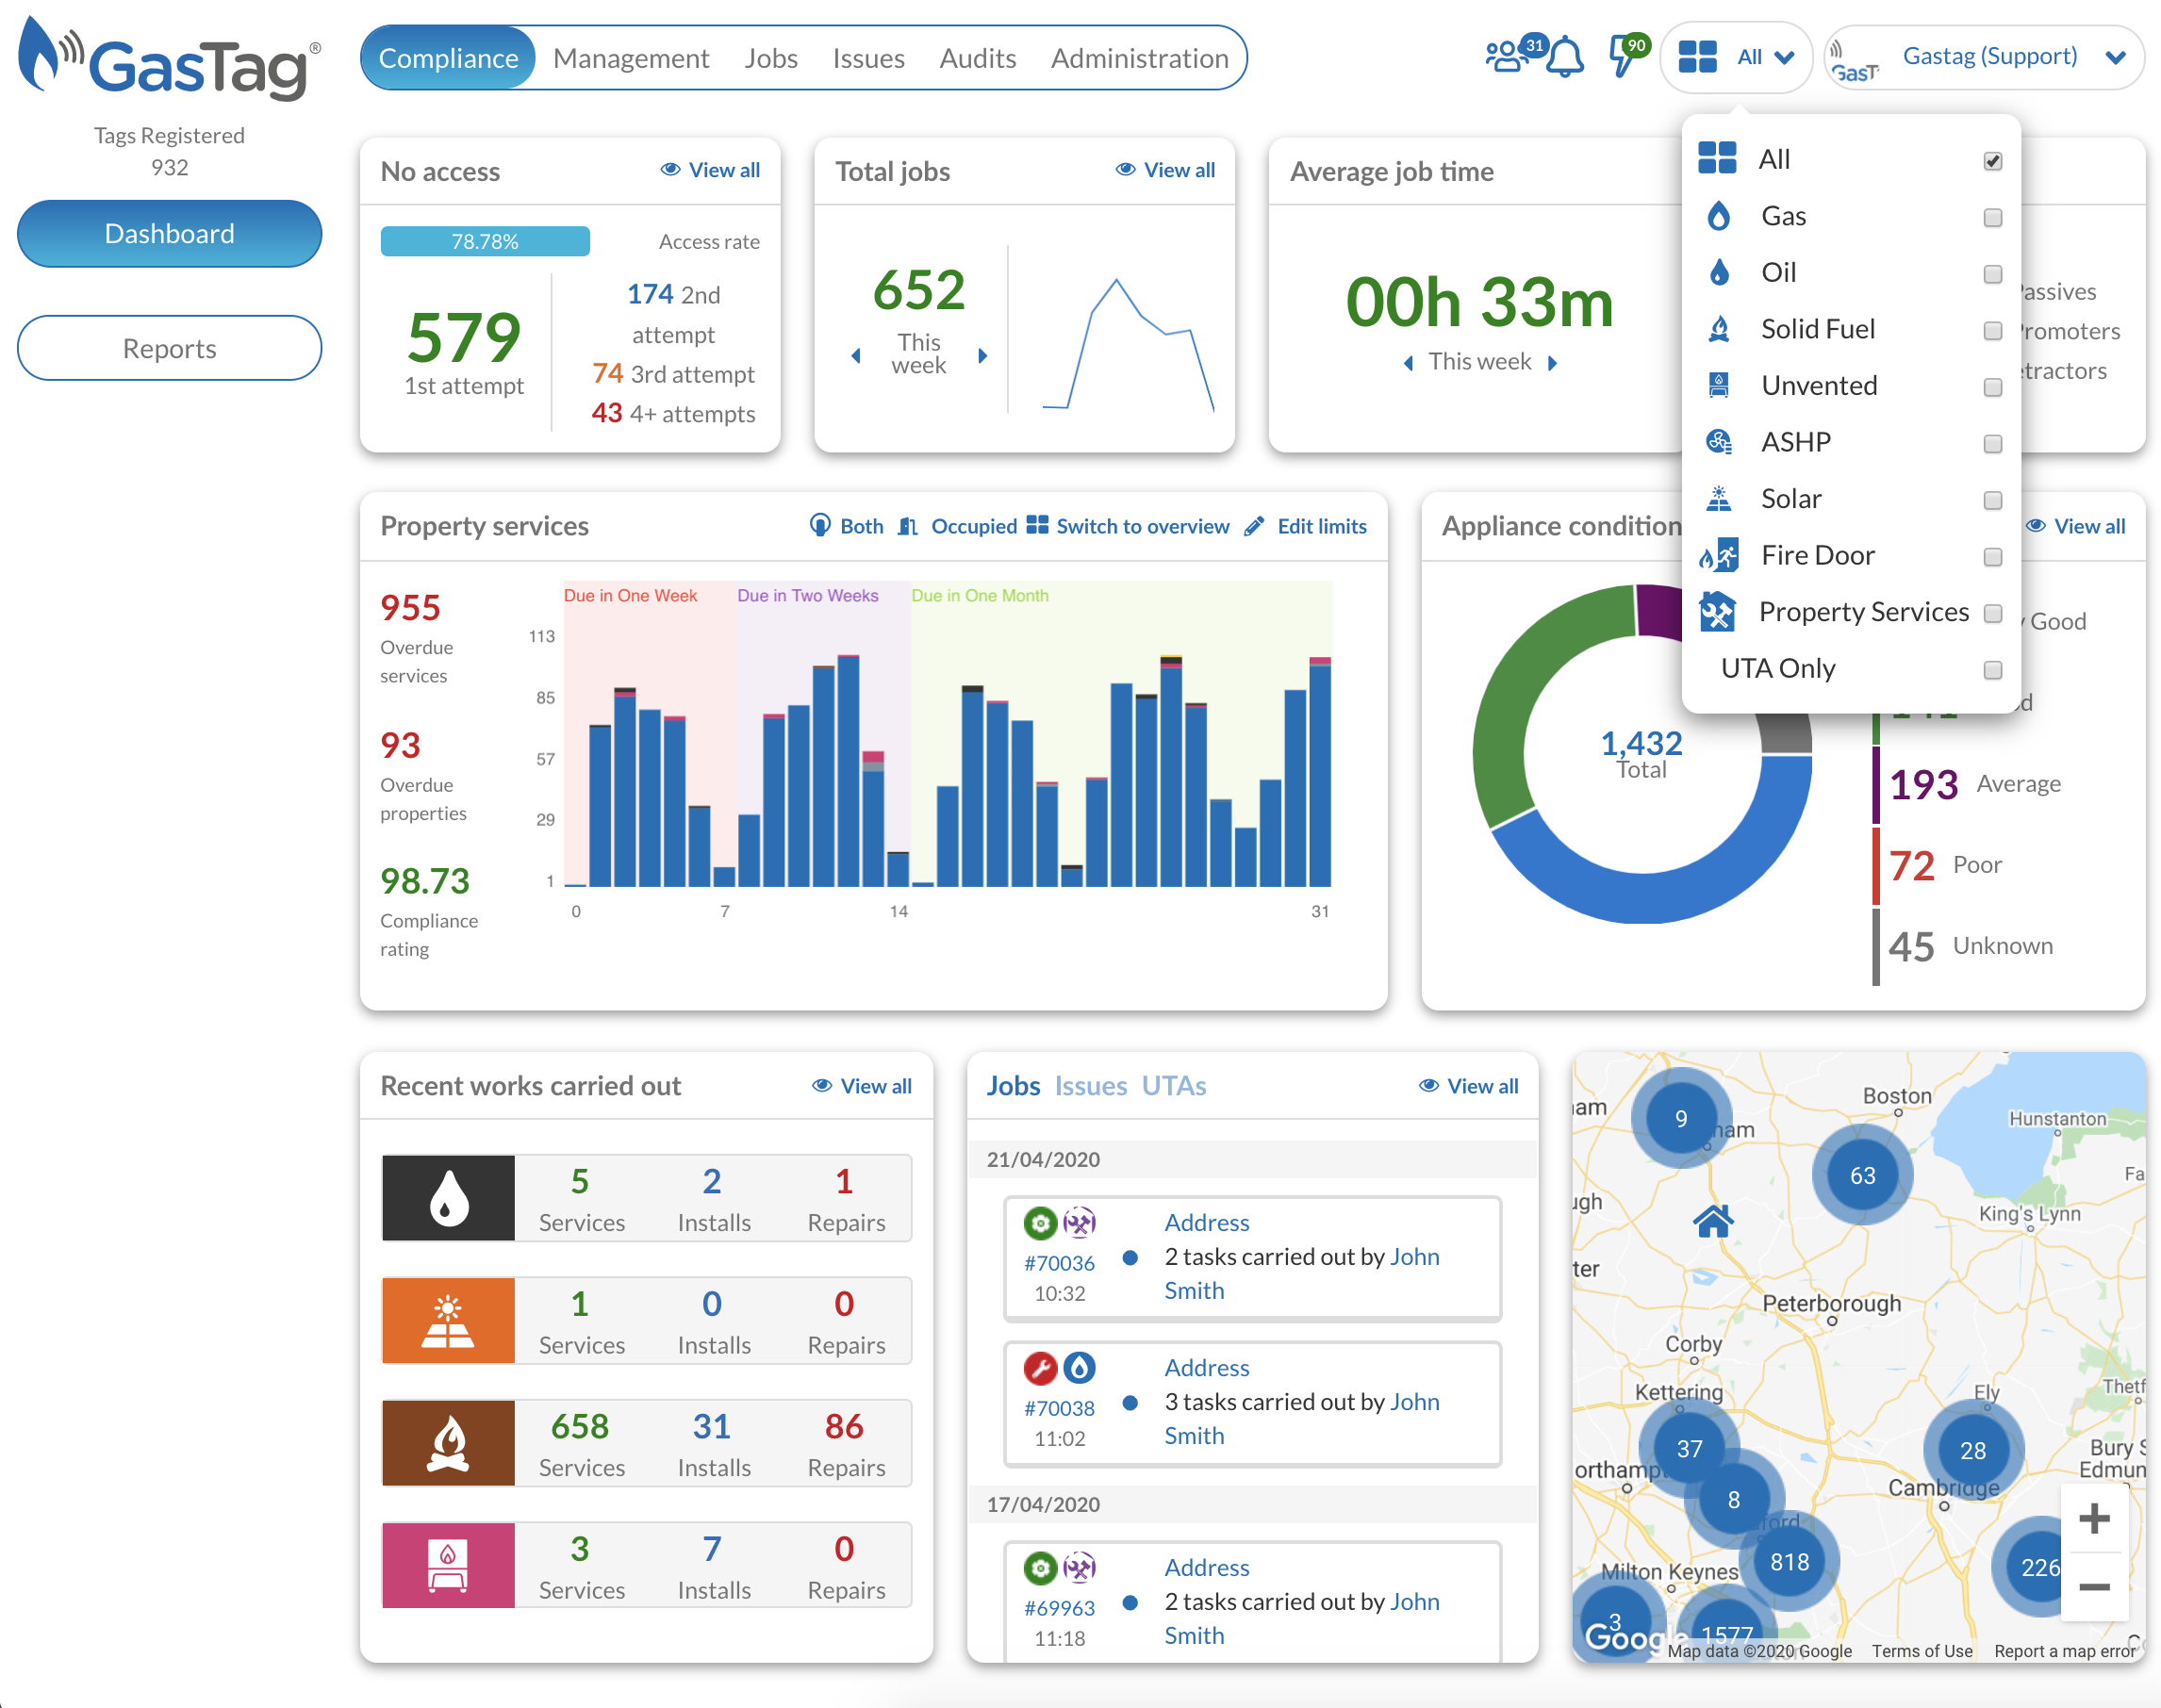The image size is (2161, 1708).
Task: Click the Total jobs line chart
Action: coord(1128,343)
